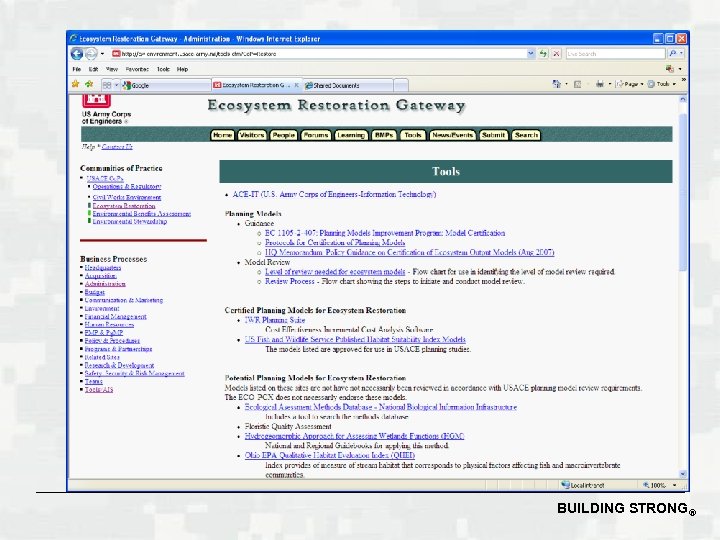Open Protocols for Certification of Planning Models link
The image size is (720, 540).
tap(335, 242)
